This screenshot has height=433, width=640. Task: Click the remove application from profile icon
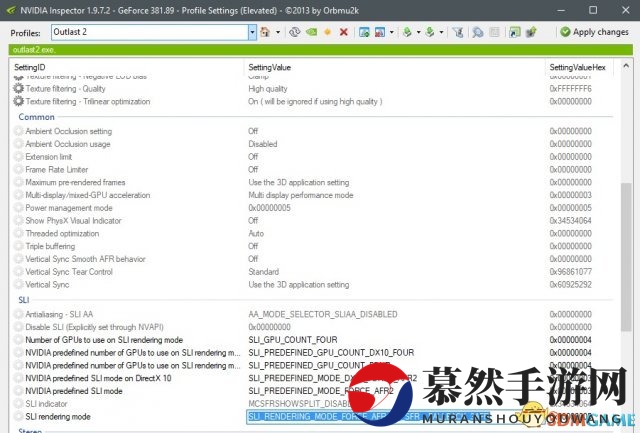380,32
